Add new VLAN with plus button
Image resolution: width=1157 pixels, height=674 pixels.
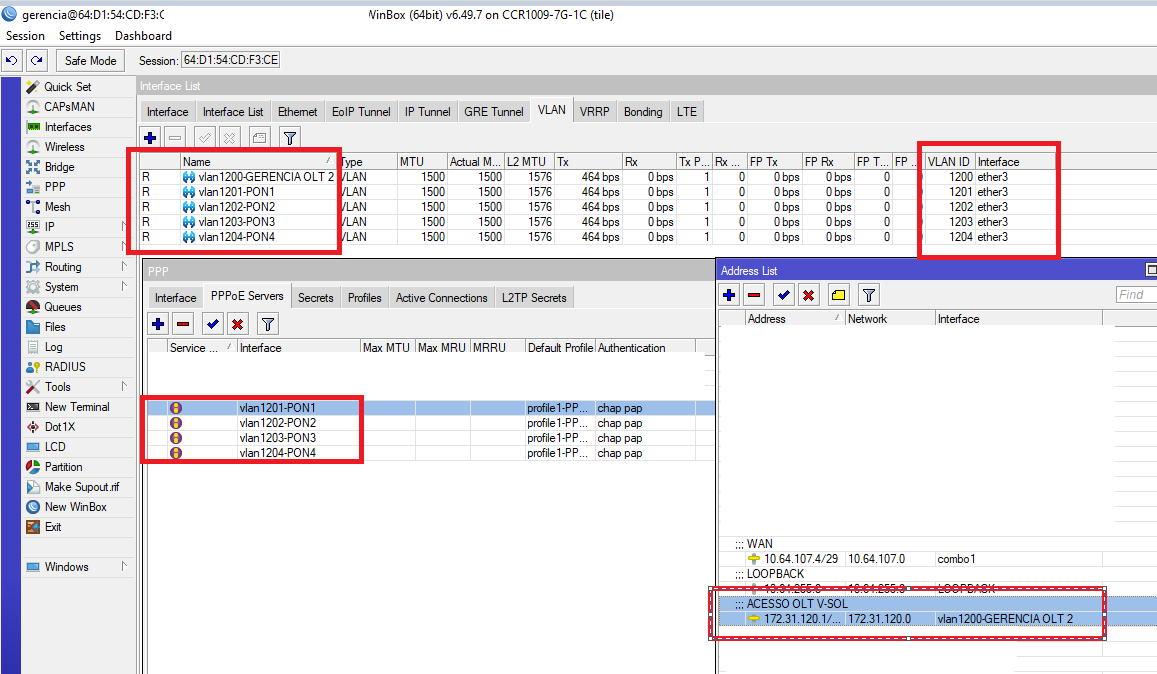151,137
